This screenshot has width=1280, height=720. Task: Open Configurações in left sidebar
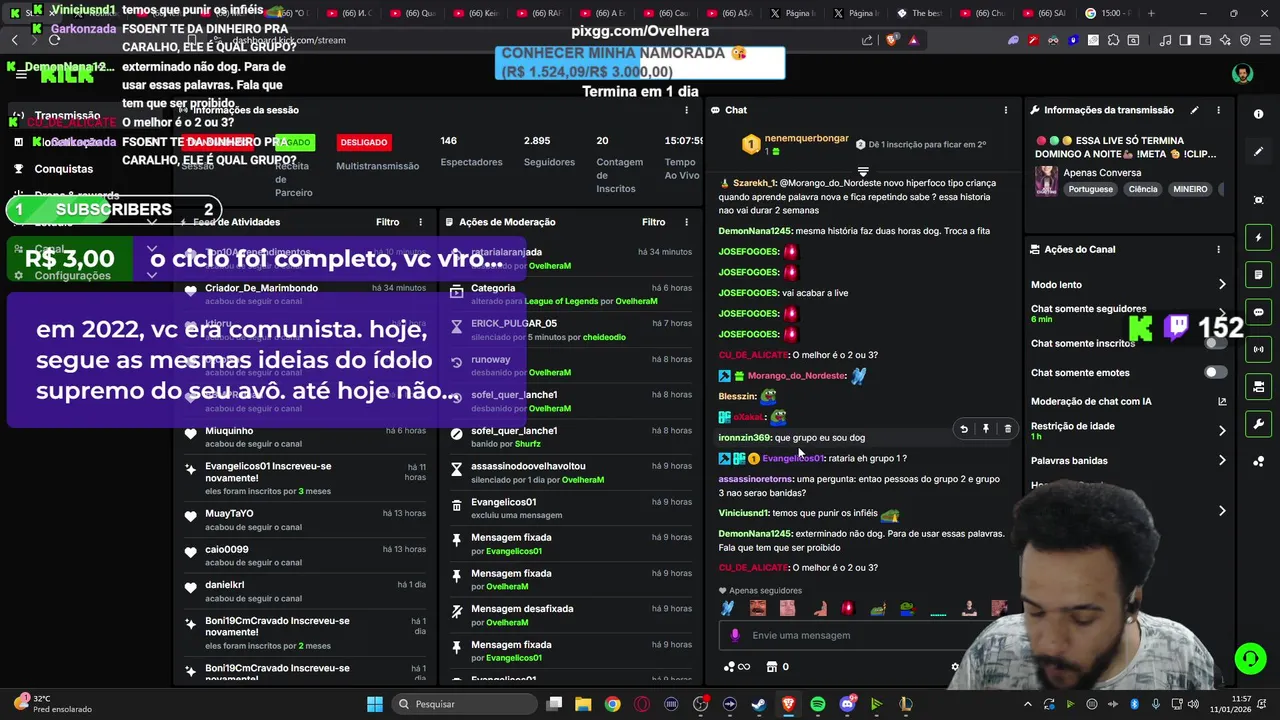click(x=72, y=276)
